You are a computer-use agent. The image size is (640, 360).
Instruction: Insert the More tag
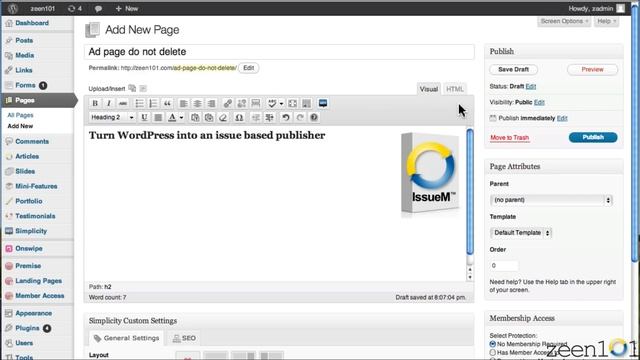[x=256, y=103]
